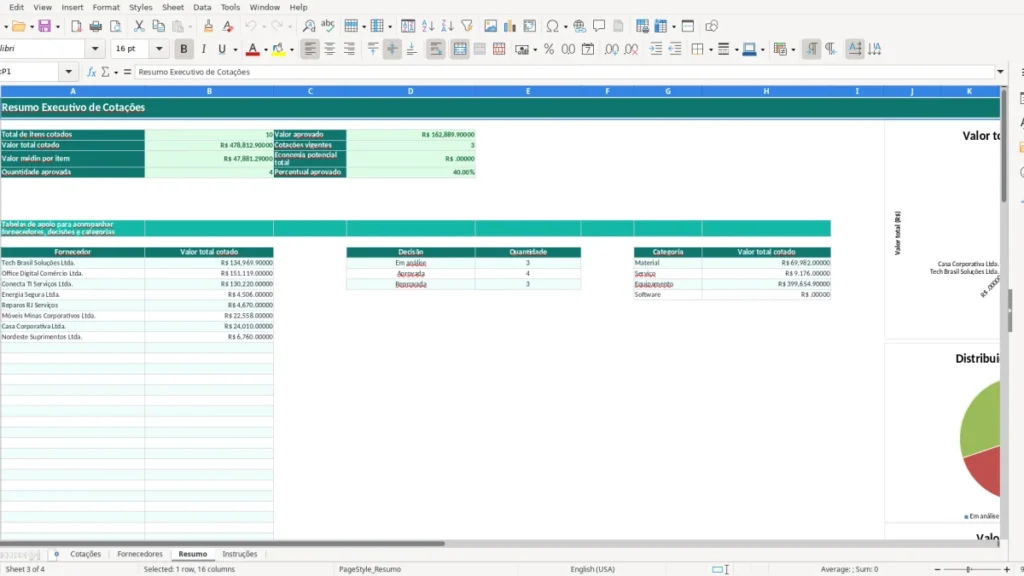The width and height of the screenshot is (1024, 576).
Task: Insert an image from the toolbar
Action: (x=490, y=26)
